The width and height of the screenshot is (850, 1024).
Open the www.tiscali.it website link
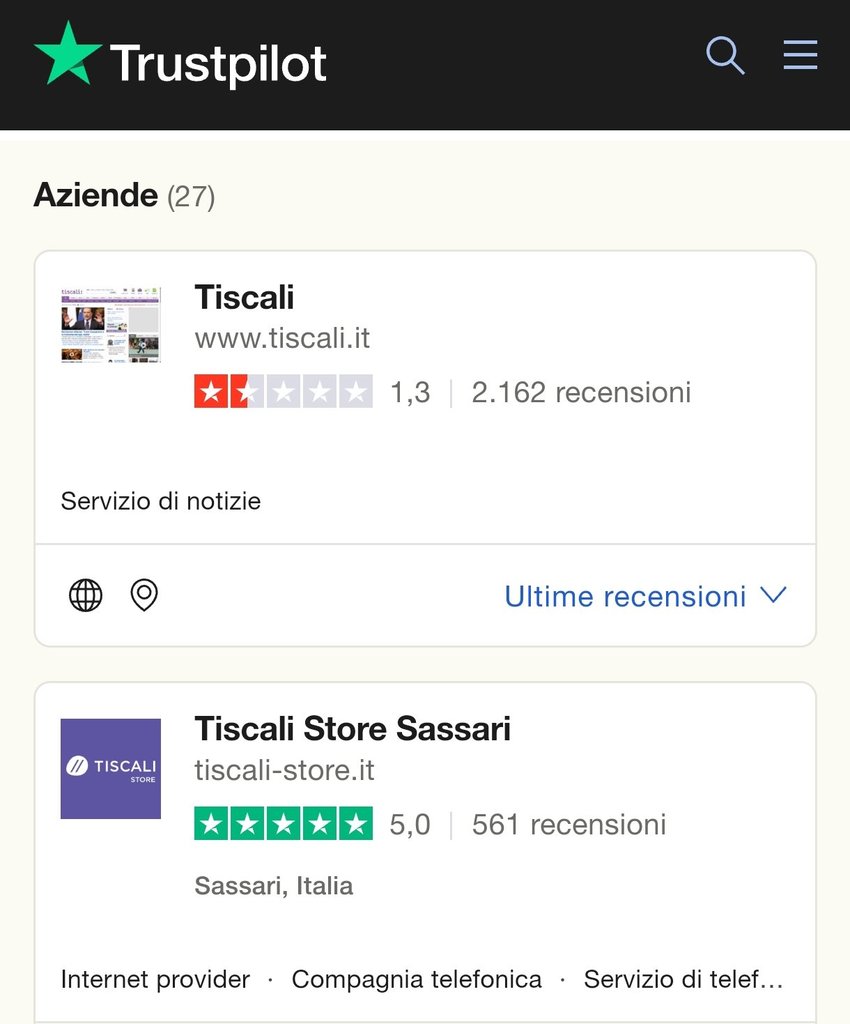[282, 338]
